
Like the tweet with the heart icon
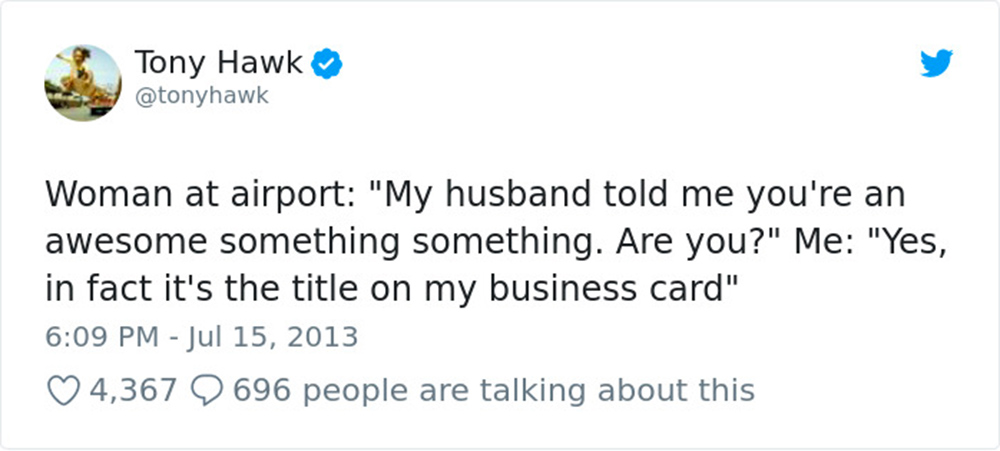(x=62, y=390)
